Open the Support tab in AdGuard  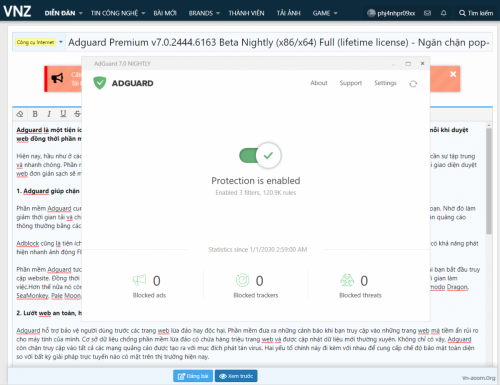(x=351, y=83)
